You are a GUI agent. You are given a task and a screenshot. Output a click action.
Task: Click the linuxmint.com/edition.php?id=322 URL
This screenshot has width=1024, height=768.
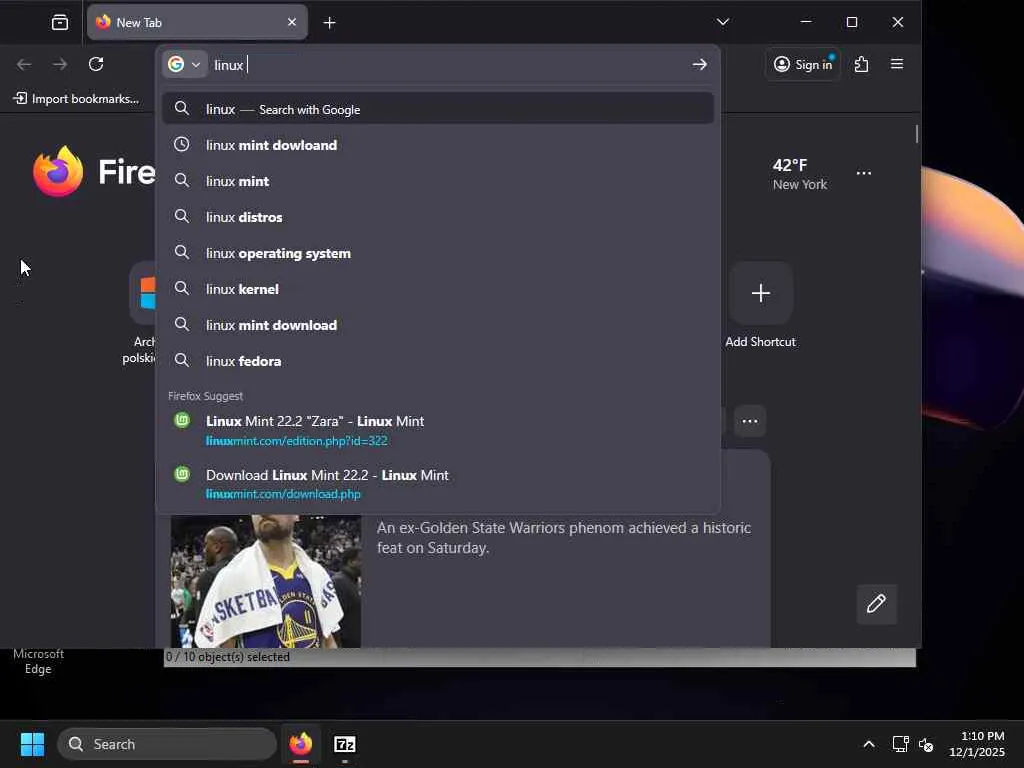296,441
